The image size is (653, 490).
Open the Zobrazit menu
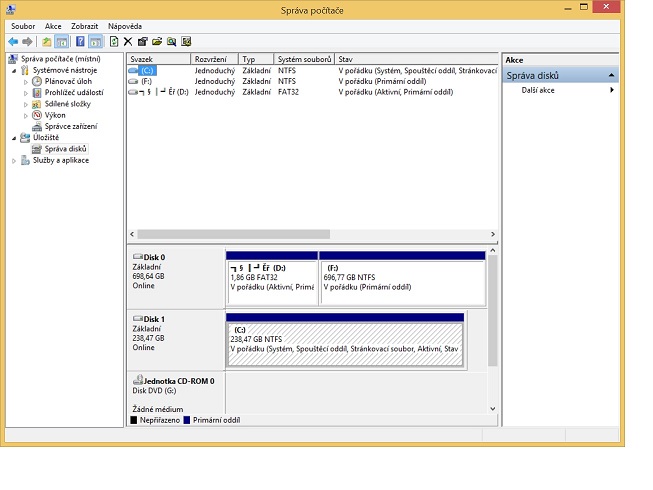pyautogui.click(x=85, y=26)
